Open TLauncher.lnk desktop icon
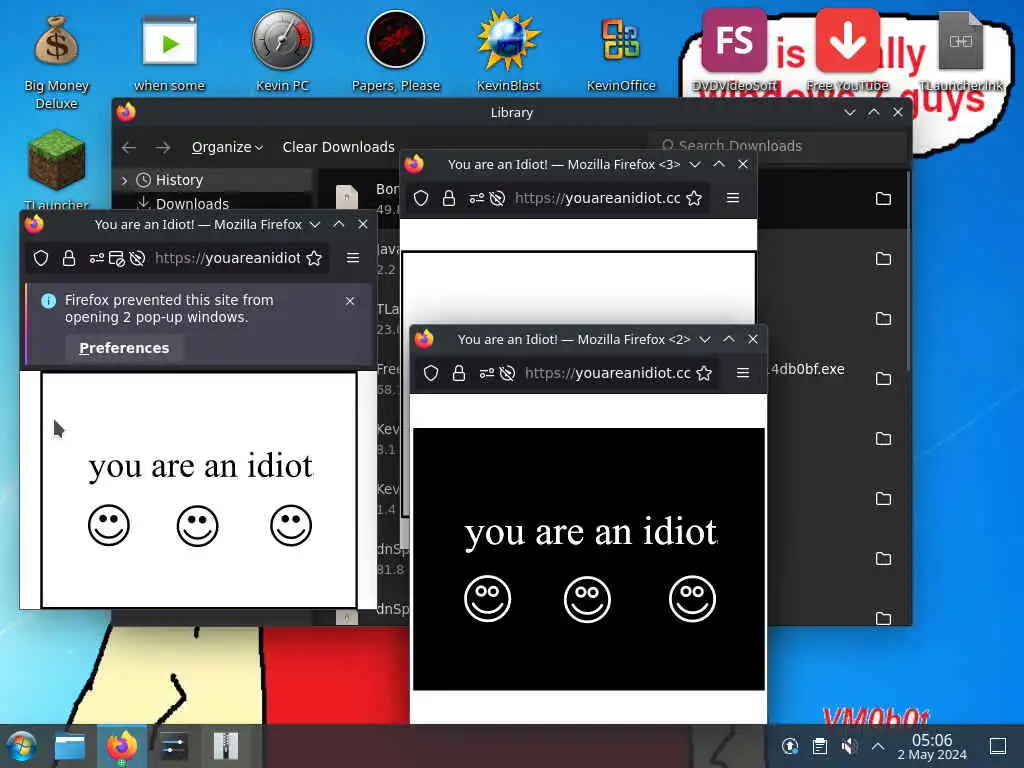 (961, 51)
